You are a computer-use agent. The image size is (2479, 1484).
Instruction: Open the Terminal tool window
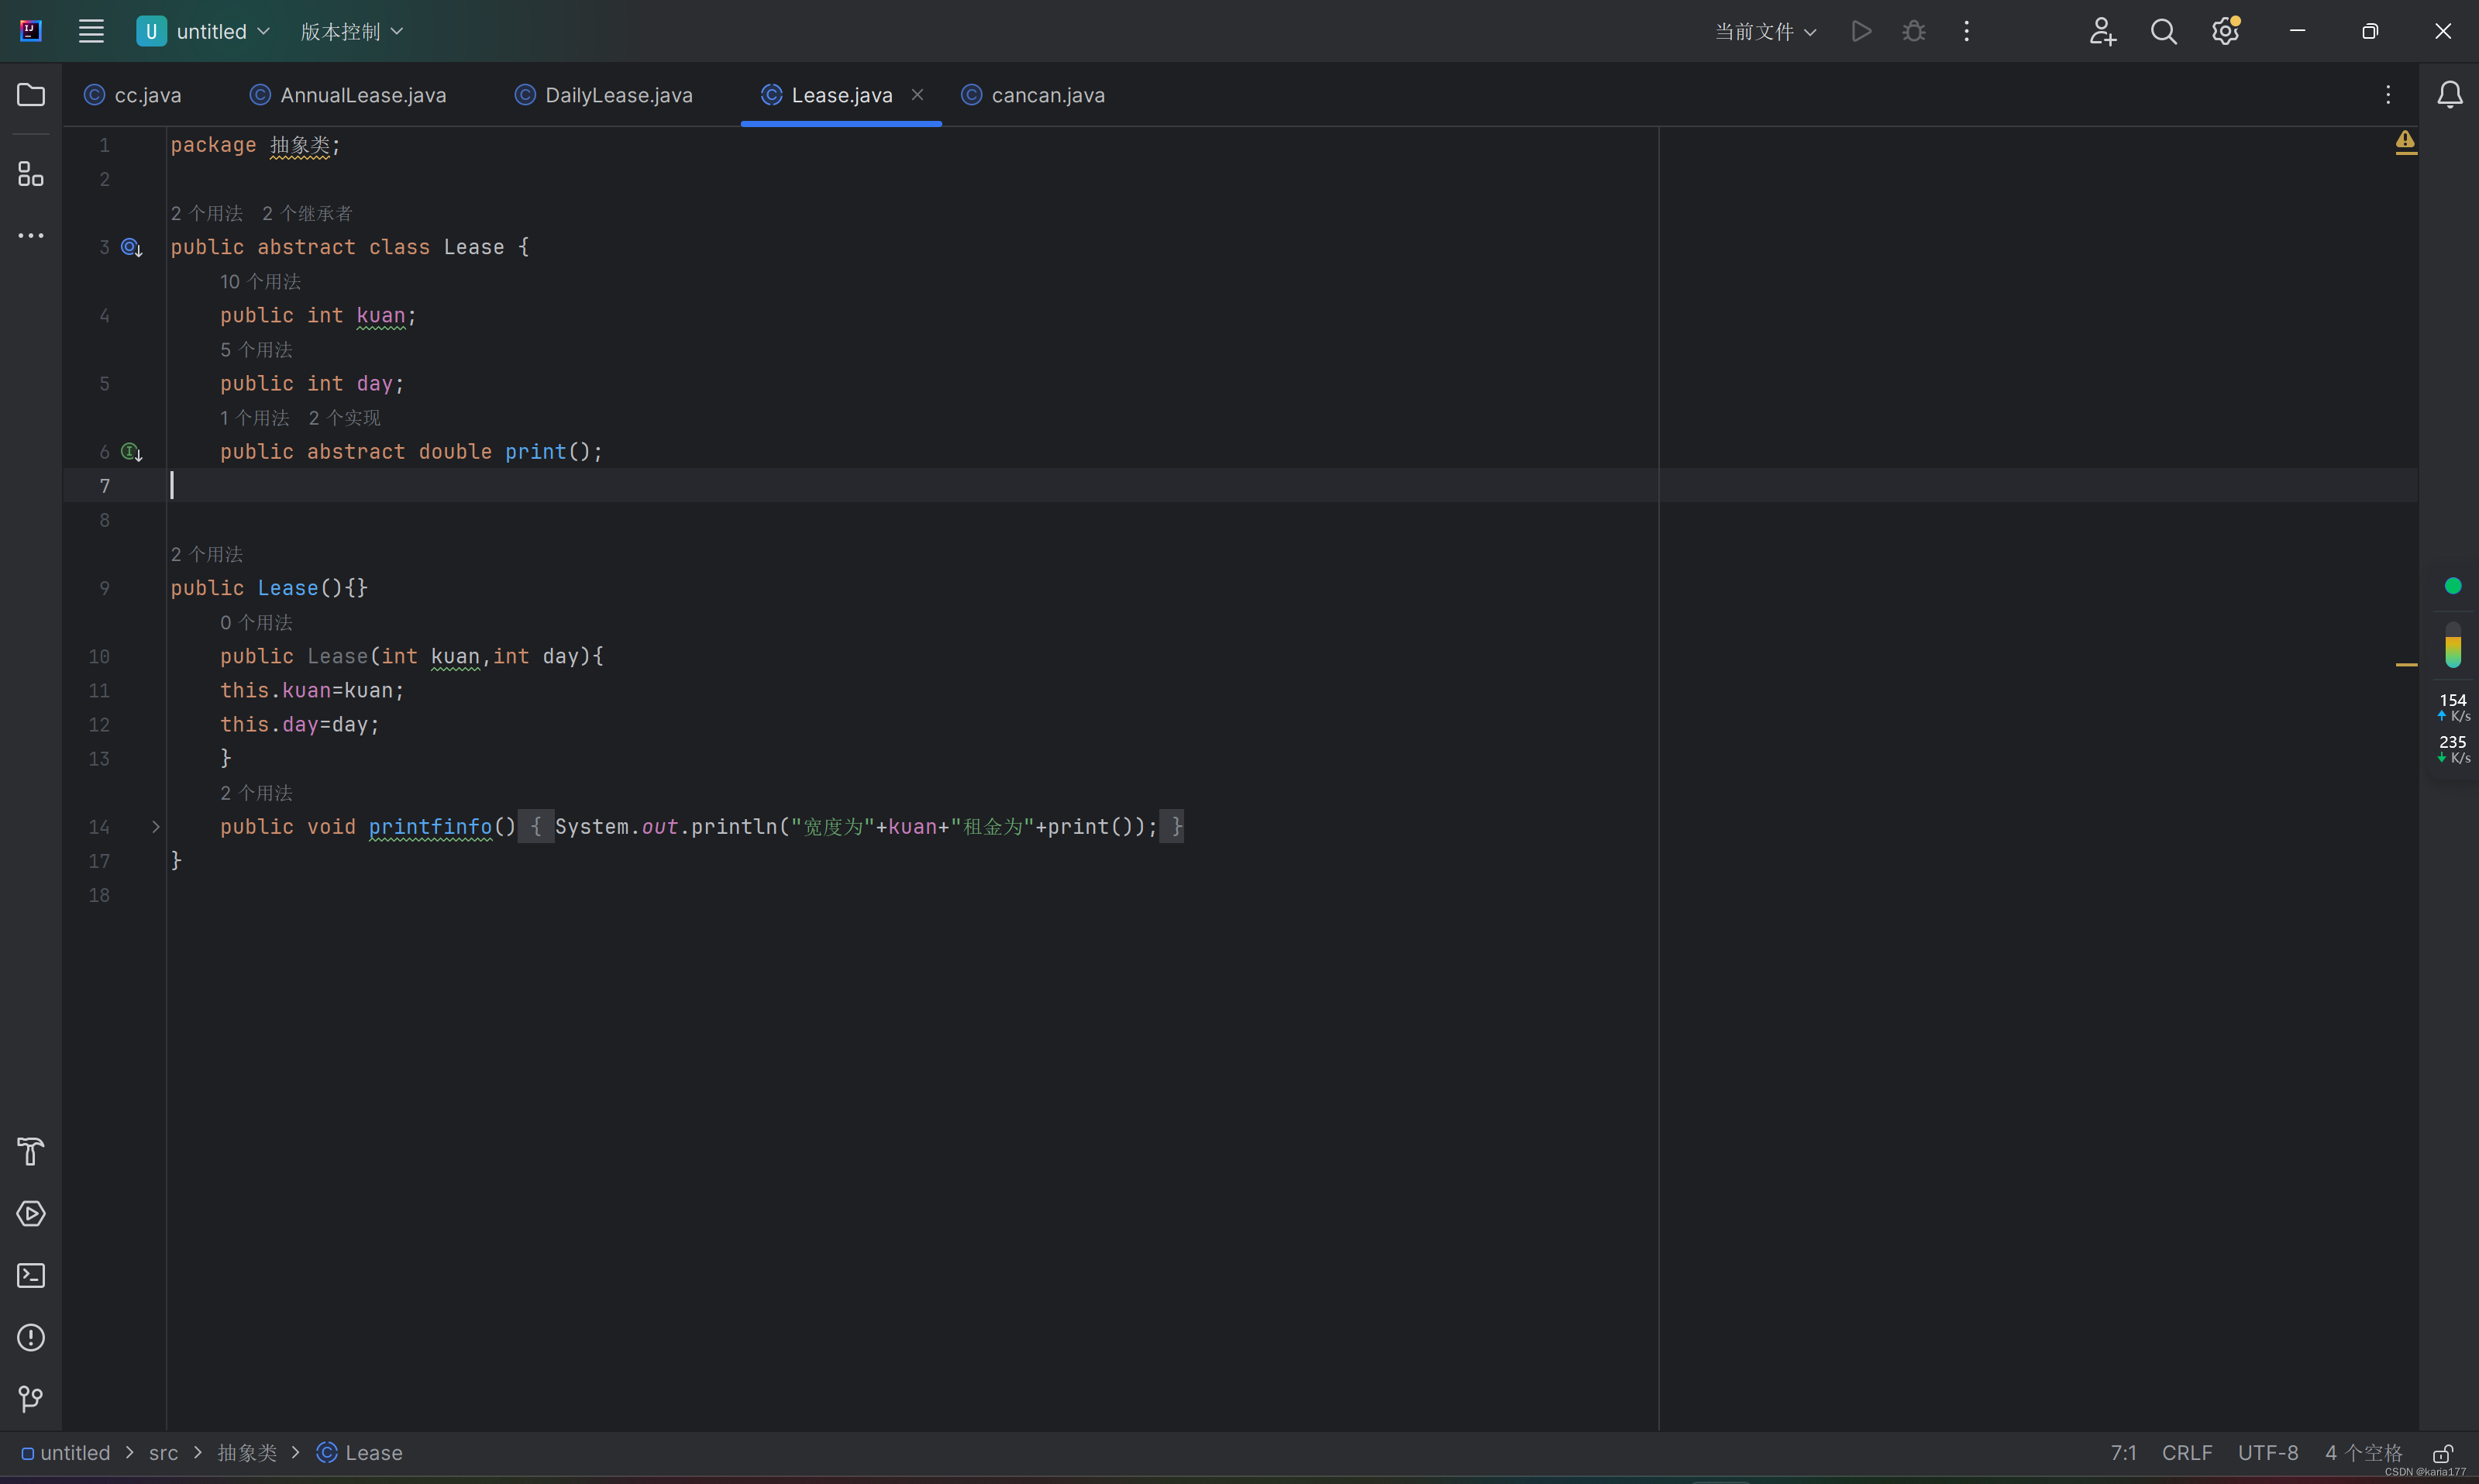(x=31, y=1276)
